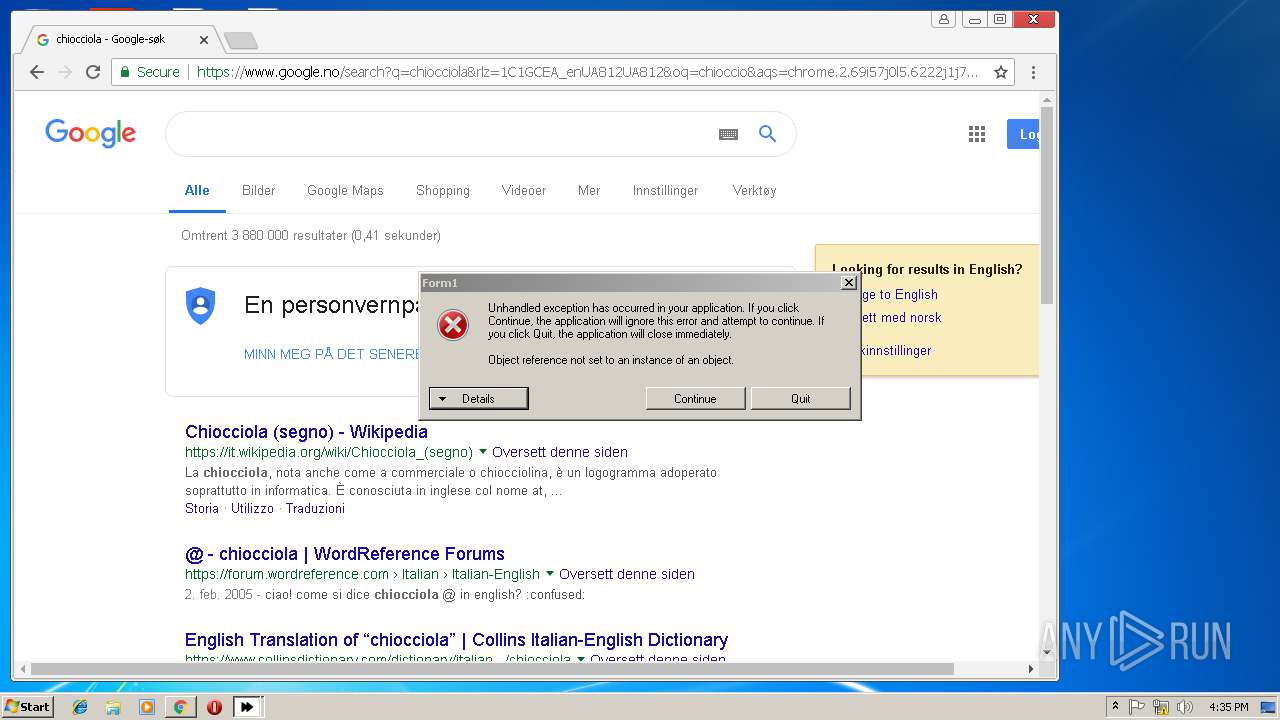
Task: Click MINN MEG PÅ DET SENERE link
Action: coord(331,354)
